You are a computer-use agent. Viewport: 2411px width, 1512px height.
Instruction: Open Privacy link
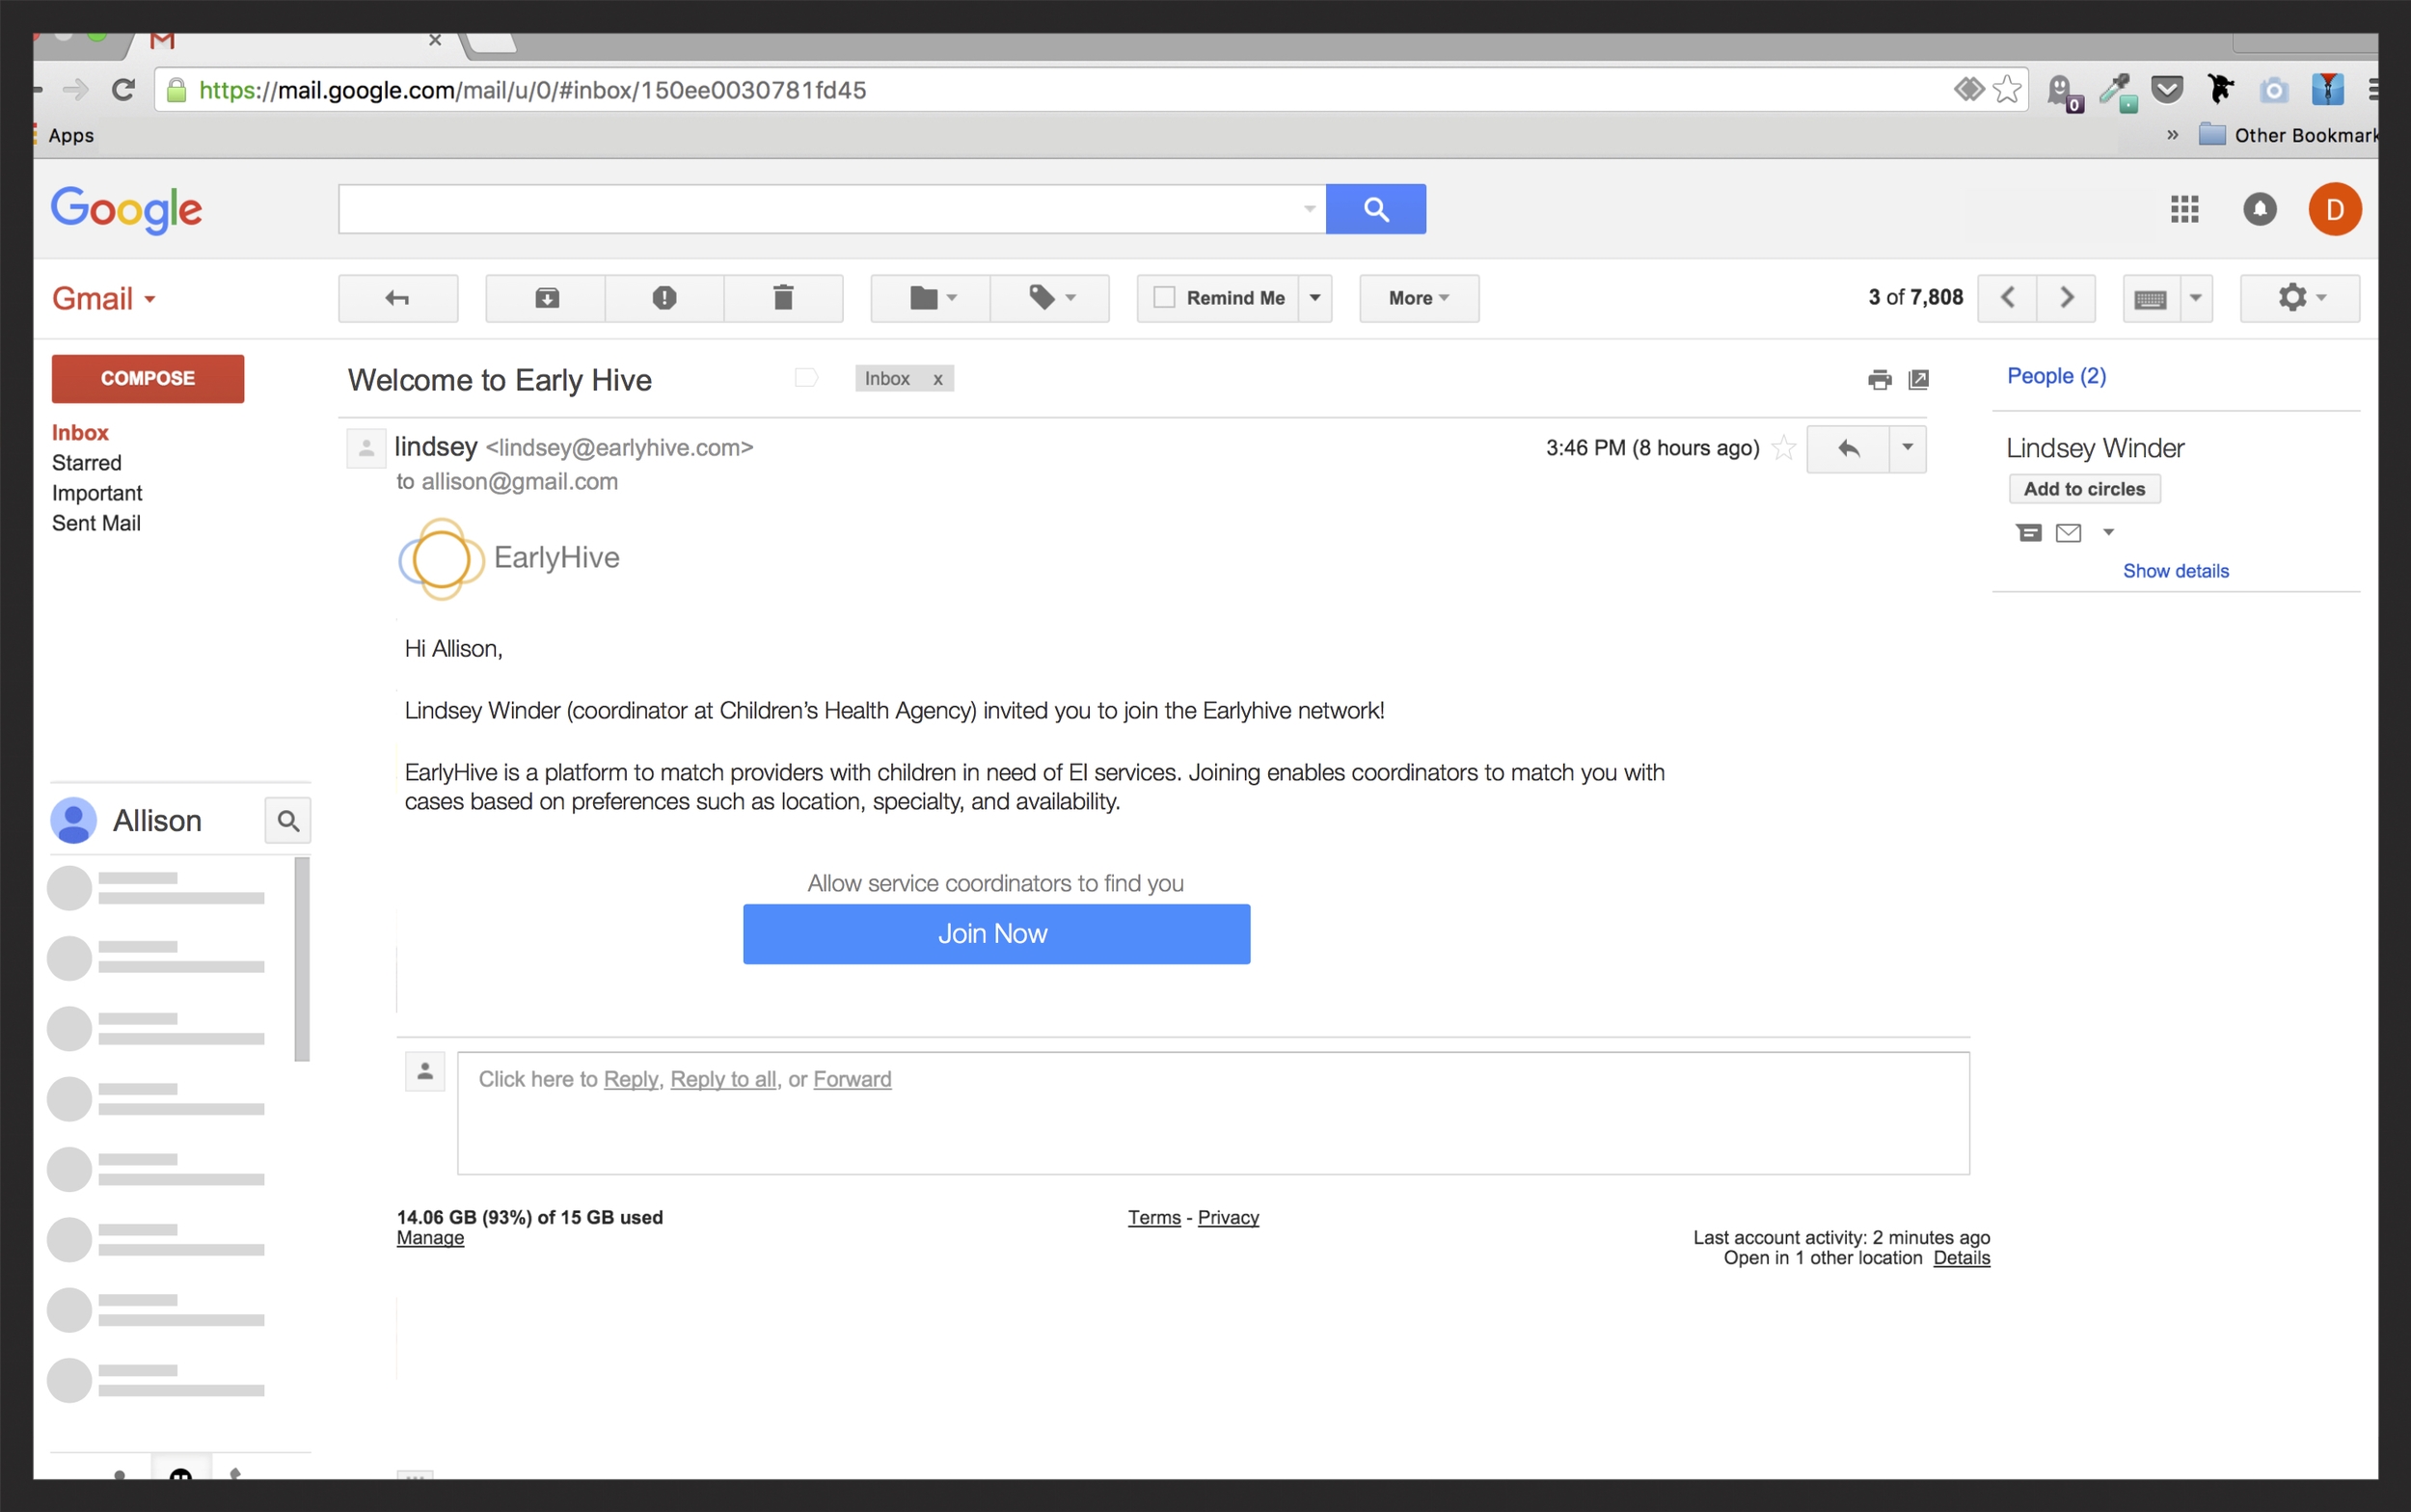1228,1218
